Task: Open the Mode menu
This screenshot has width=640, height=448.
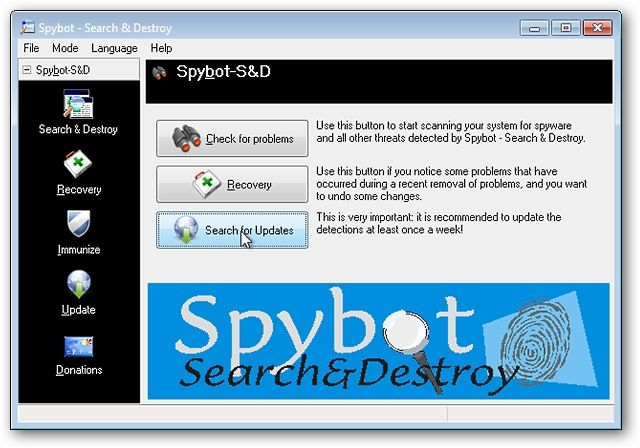Action: point(65,48)
